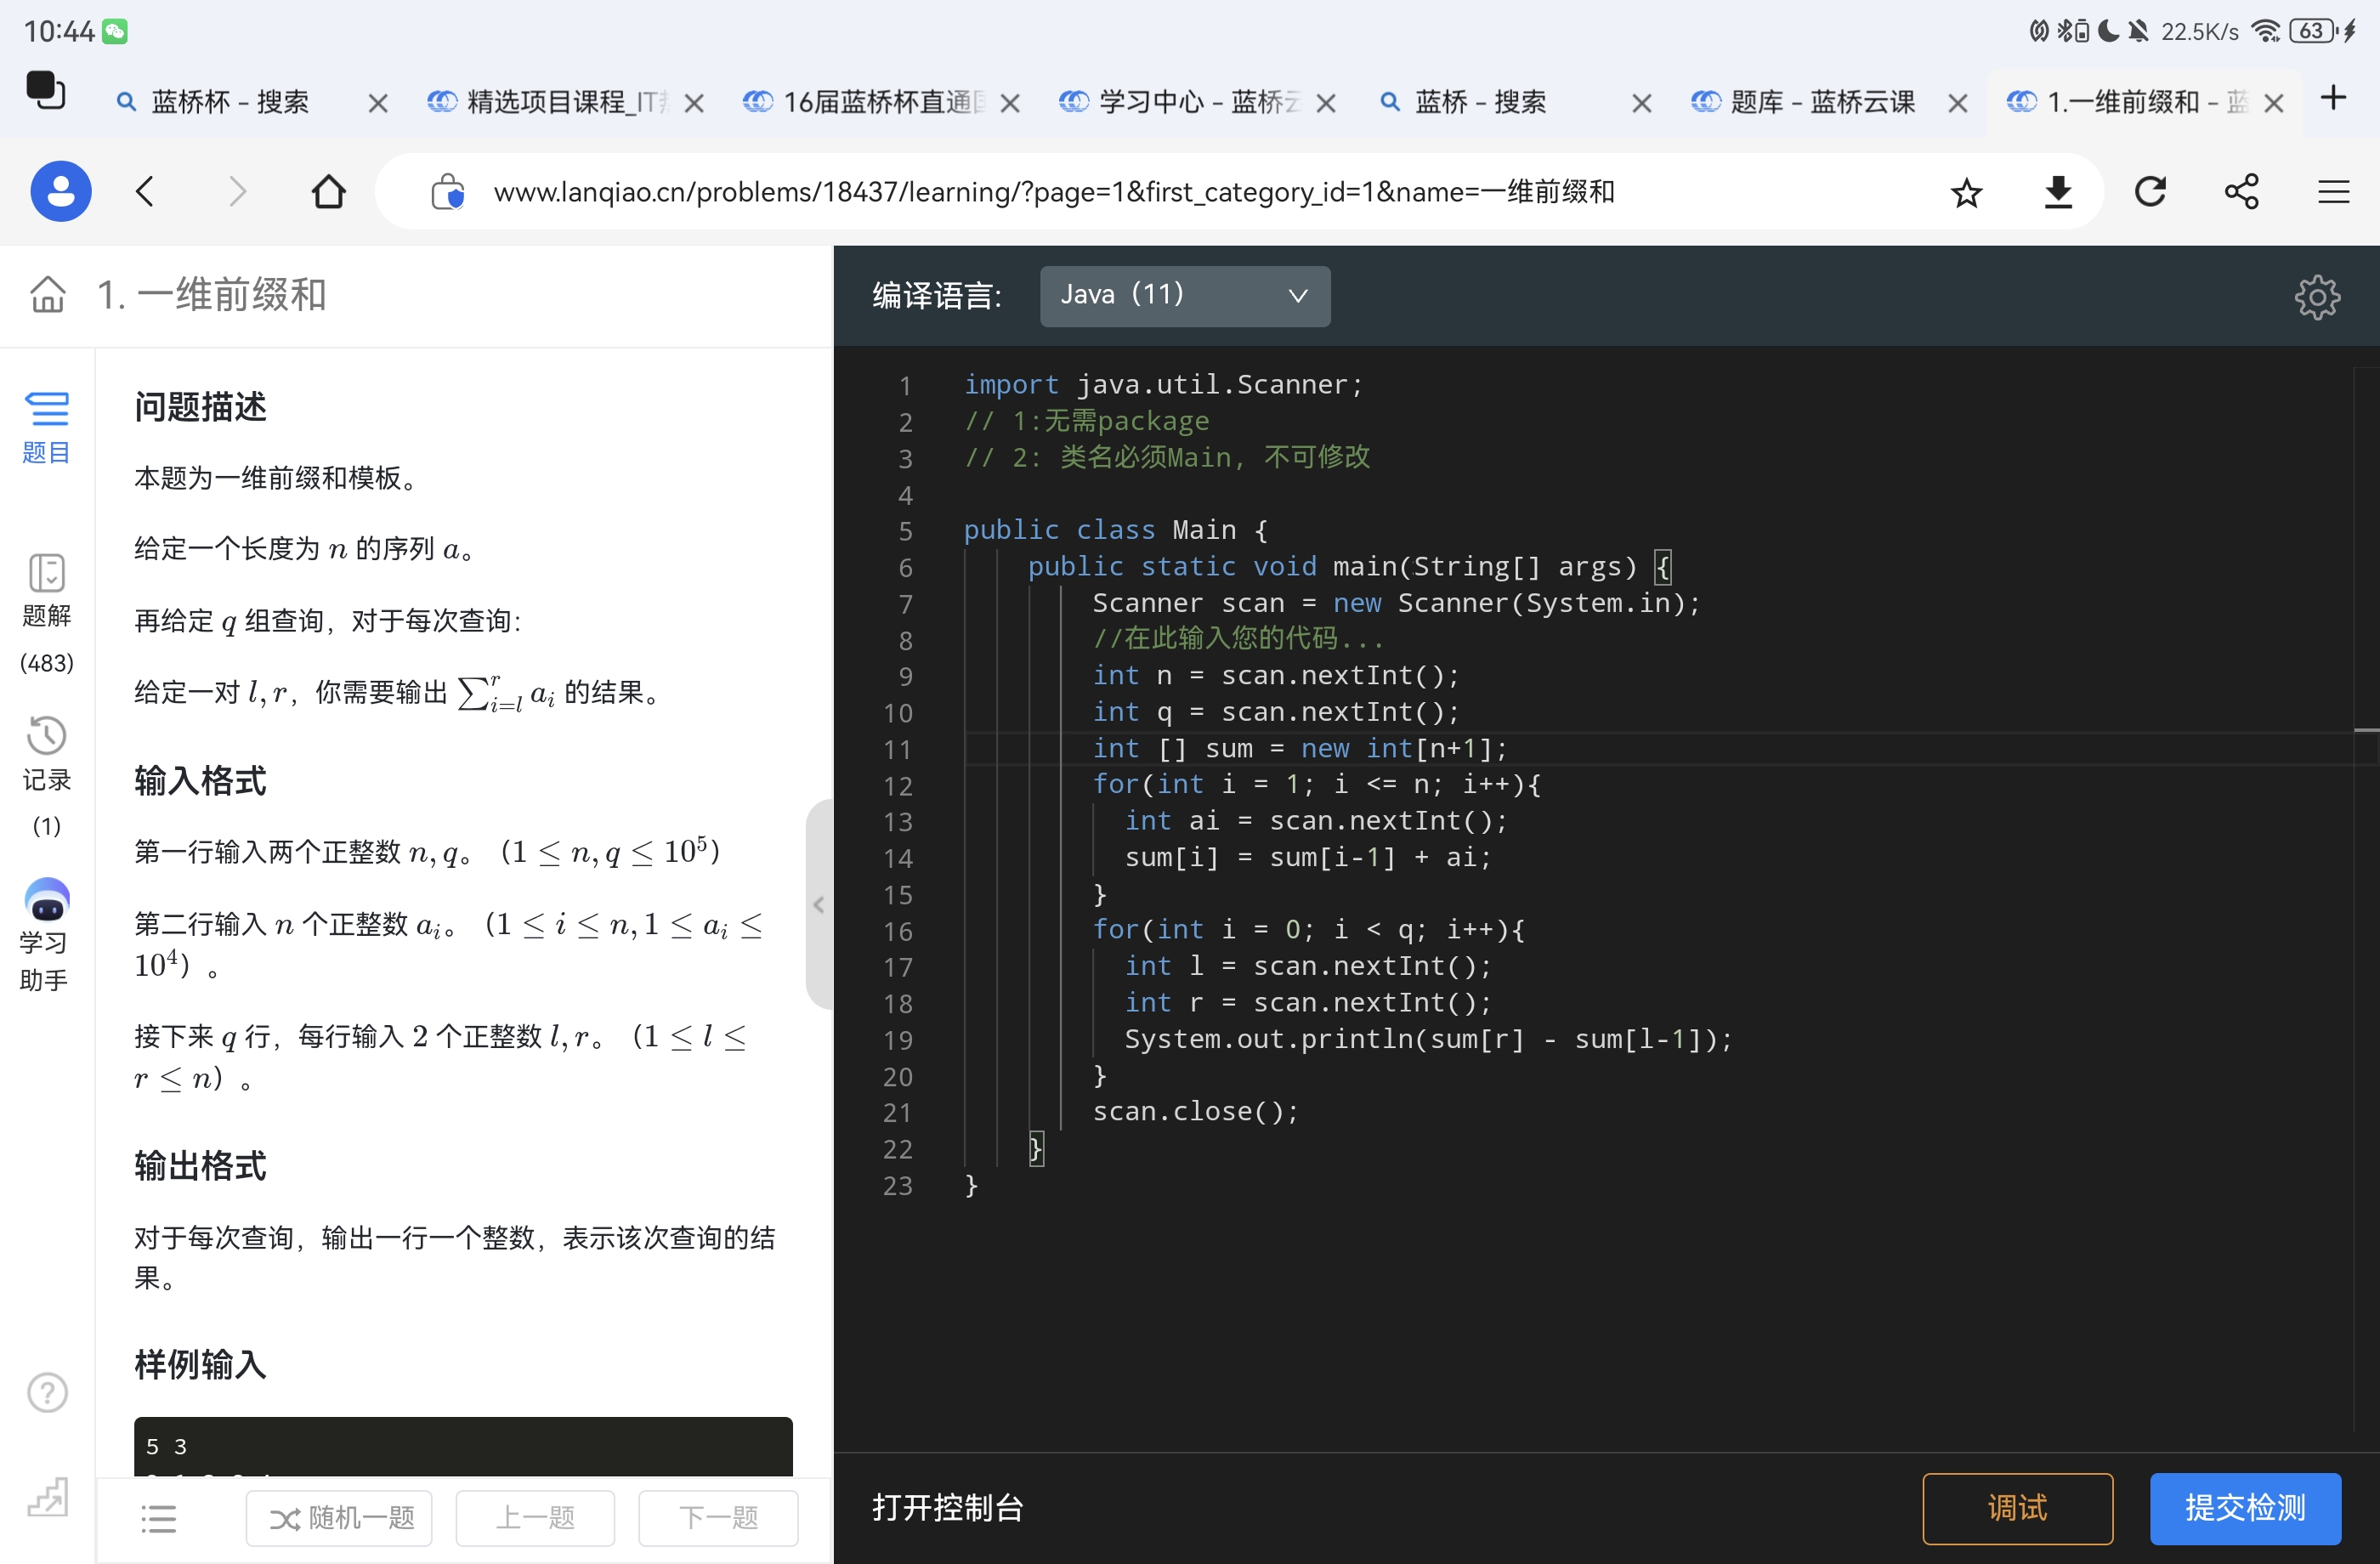The width and height of the screenshot is (2380, 1564).
Task: Click the help question mark icon
Action: (47, 1392)
